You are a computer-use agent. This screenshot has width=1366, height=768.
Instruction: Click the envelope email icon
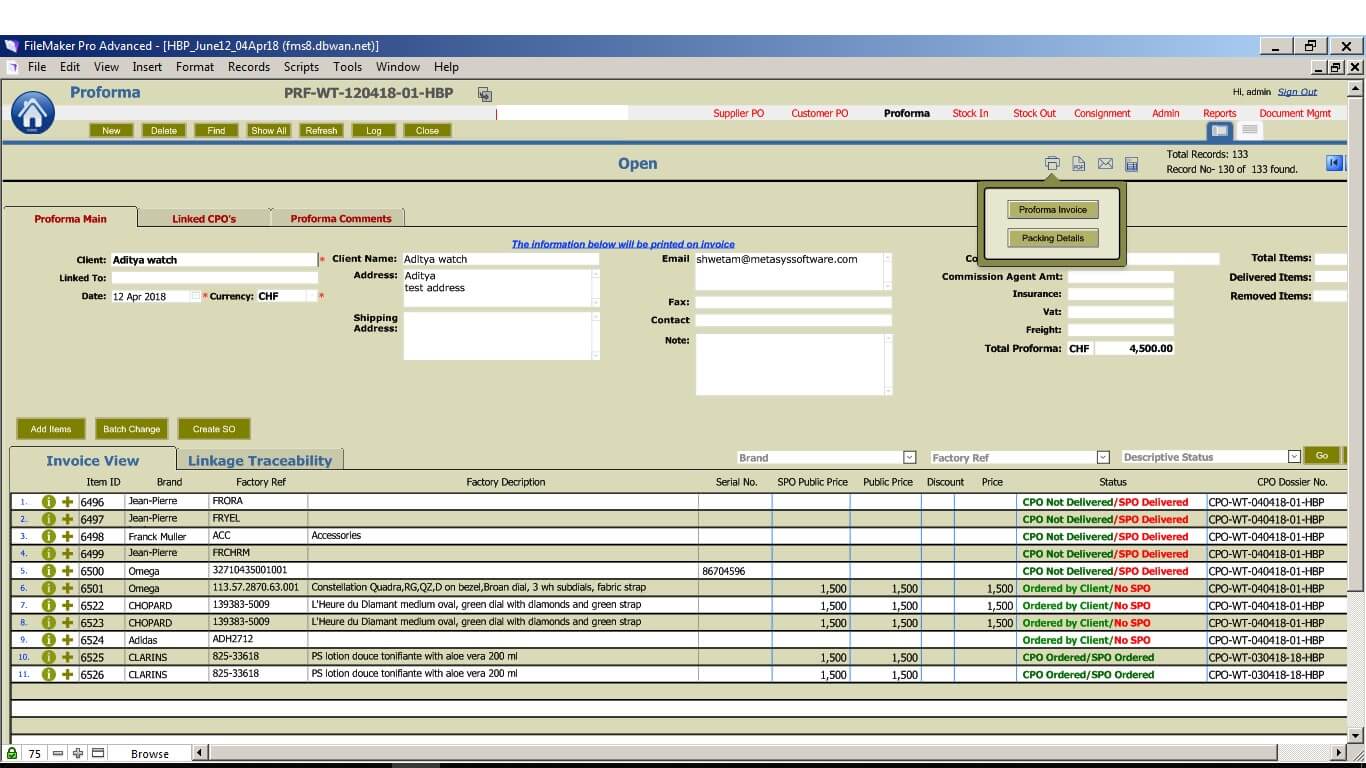1105,164
